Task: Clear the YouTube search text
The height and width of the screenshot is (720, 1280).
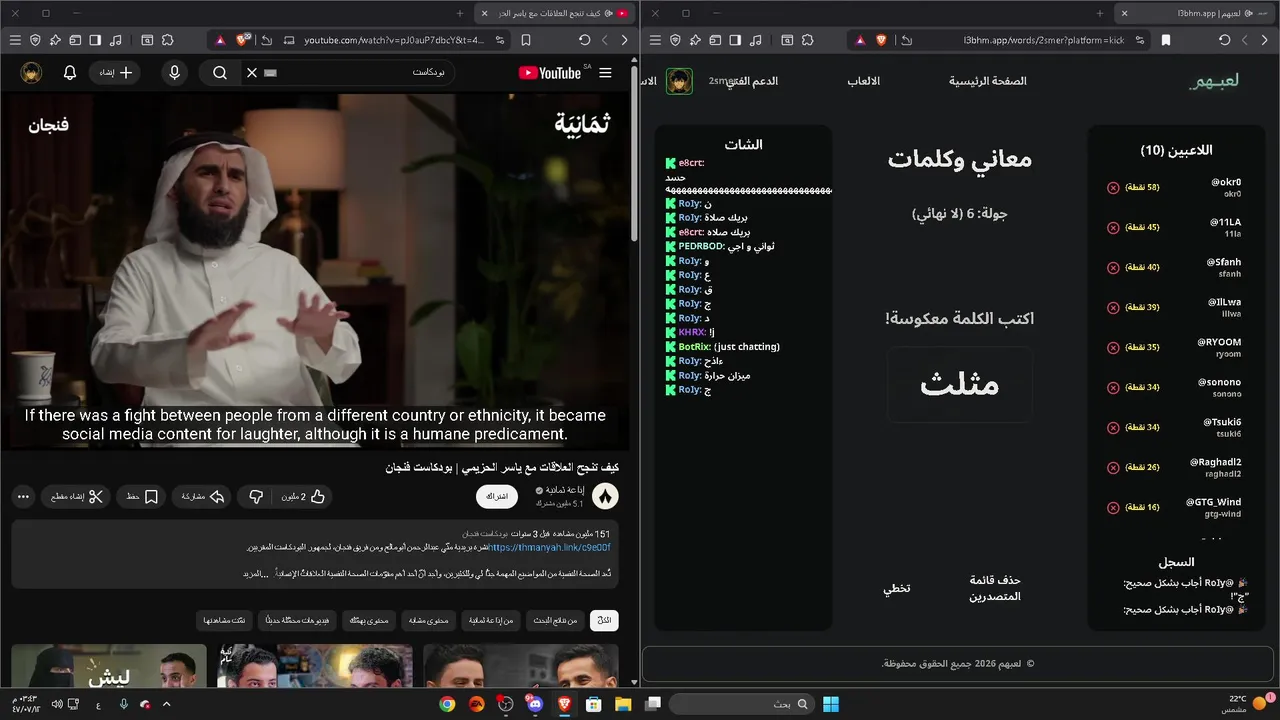Action: (x=252, y=73)
